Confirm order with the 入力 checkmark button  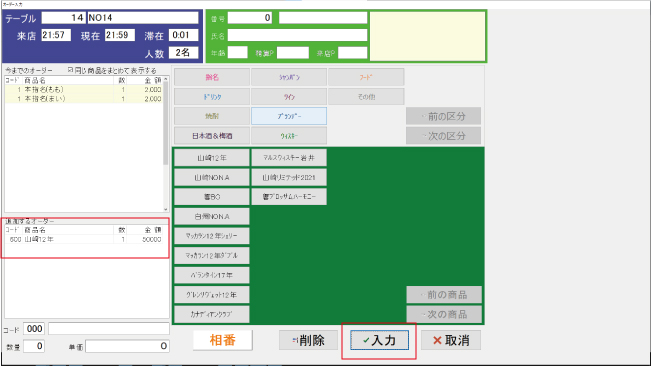click(x=379, y=340)
